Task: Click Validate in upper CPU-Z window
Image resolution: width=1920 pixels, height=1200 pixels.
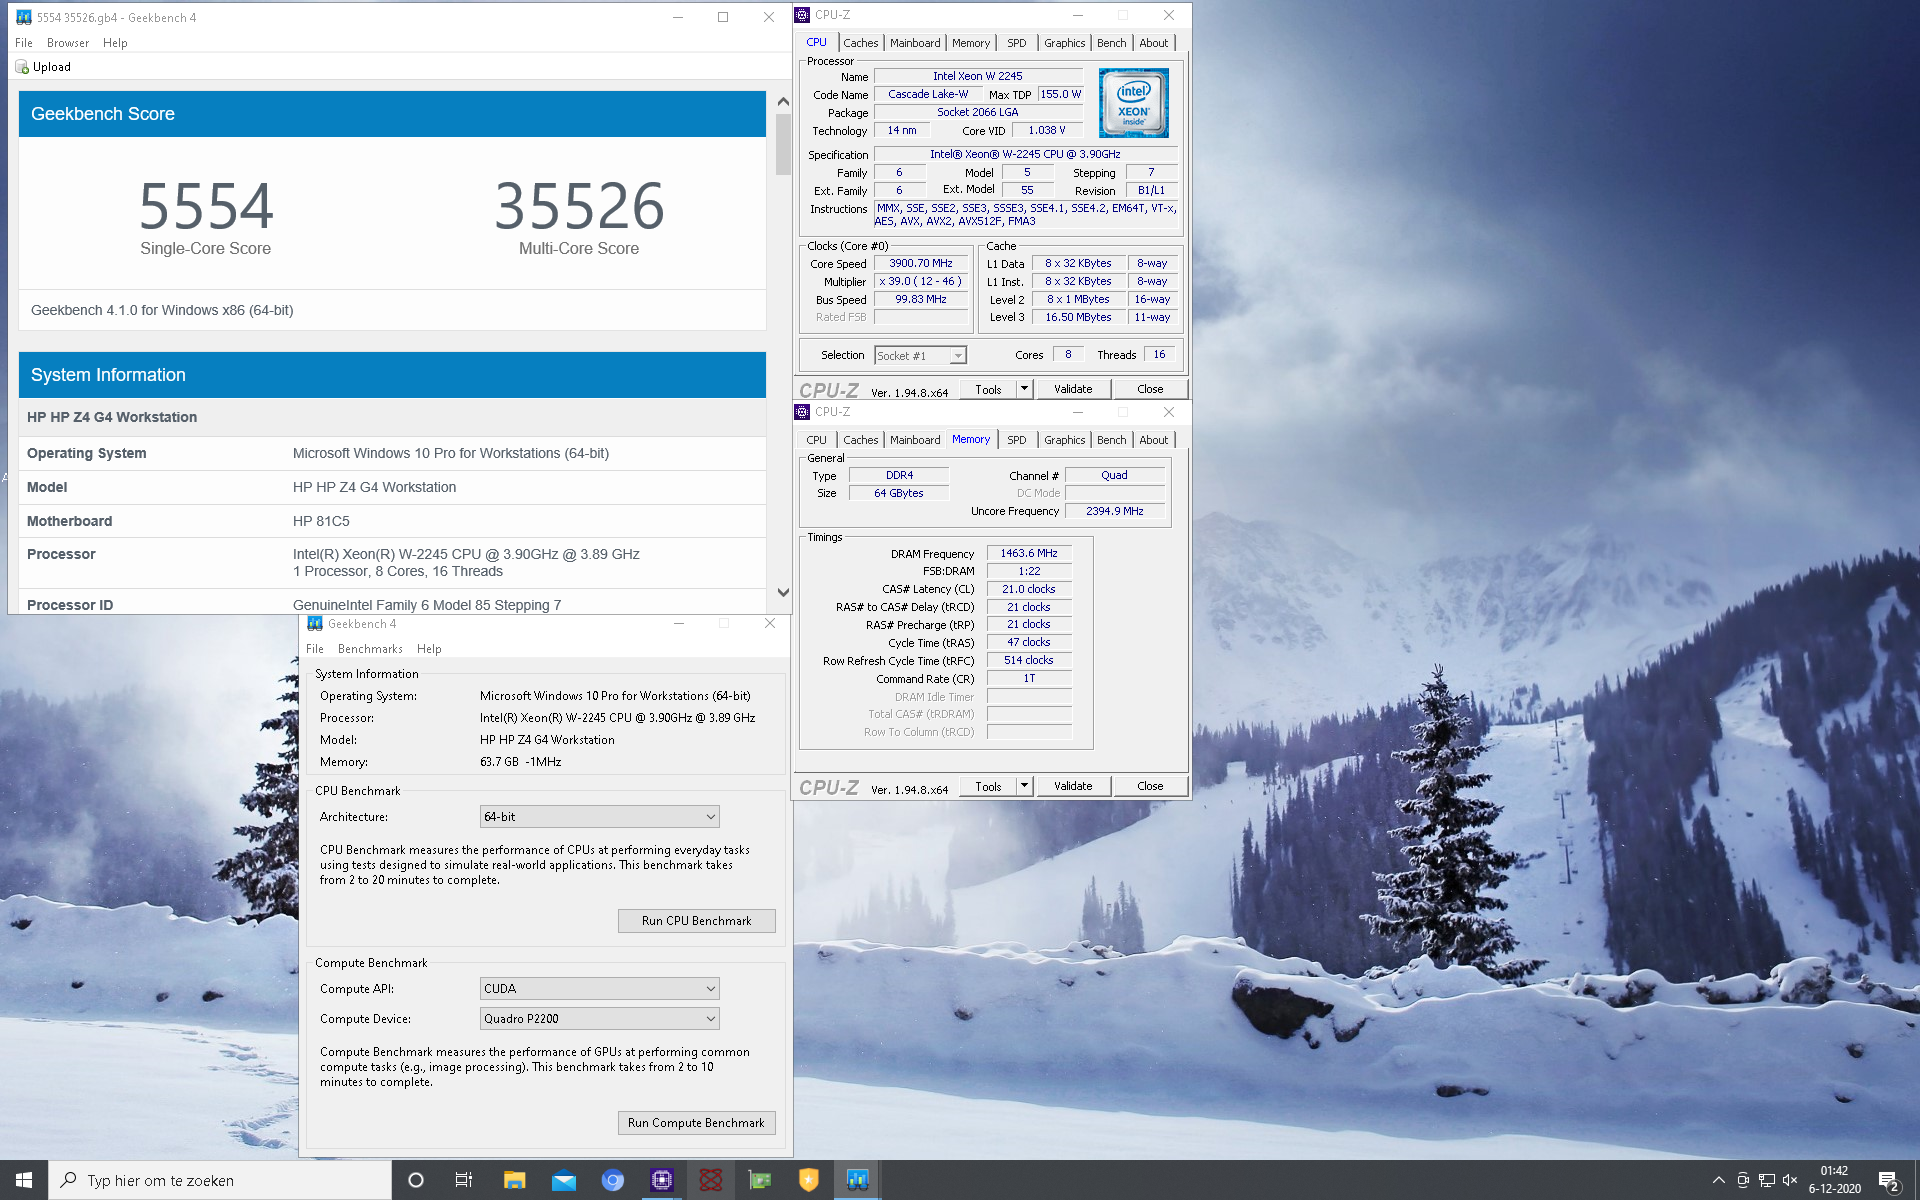Action: [x=1073, y=389]
